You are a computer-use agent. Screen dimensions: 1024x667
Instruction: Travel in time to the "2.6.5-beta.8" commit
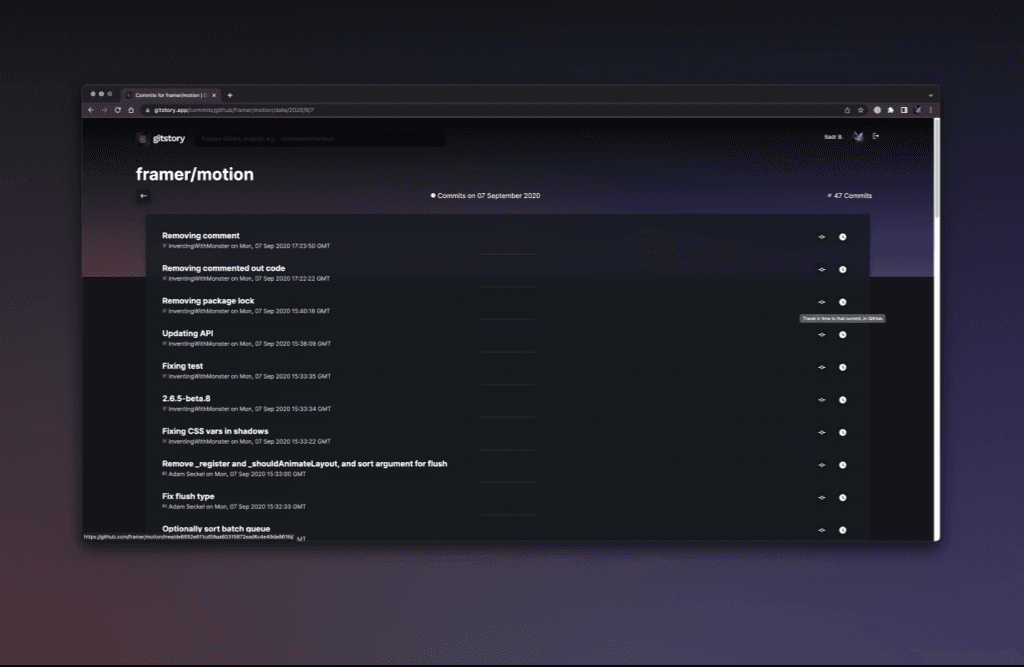pyautogui.click(x=843, y=400)
